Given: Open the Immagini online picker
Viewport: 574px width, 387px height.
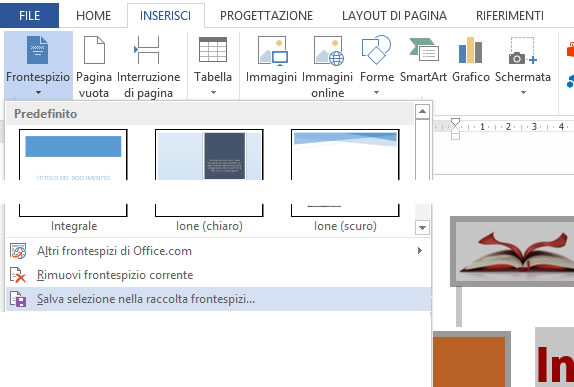Looking at the screenshot, I should pos(328,66).
